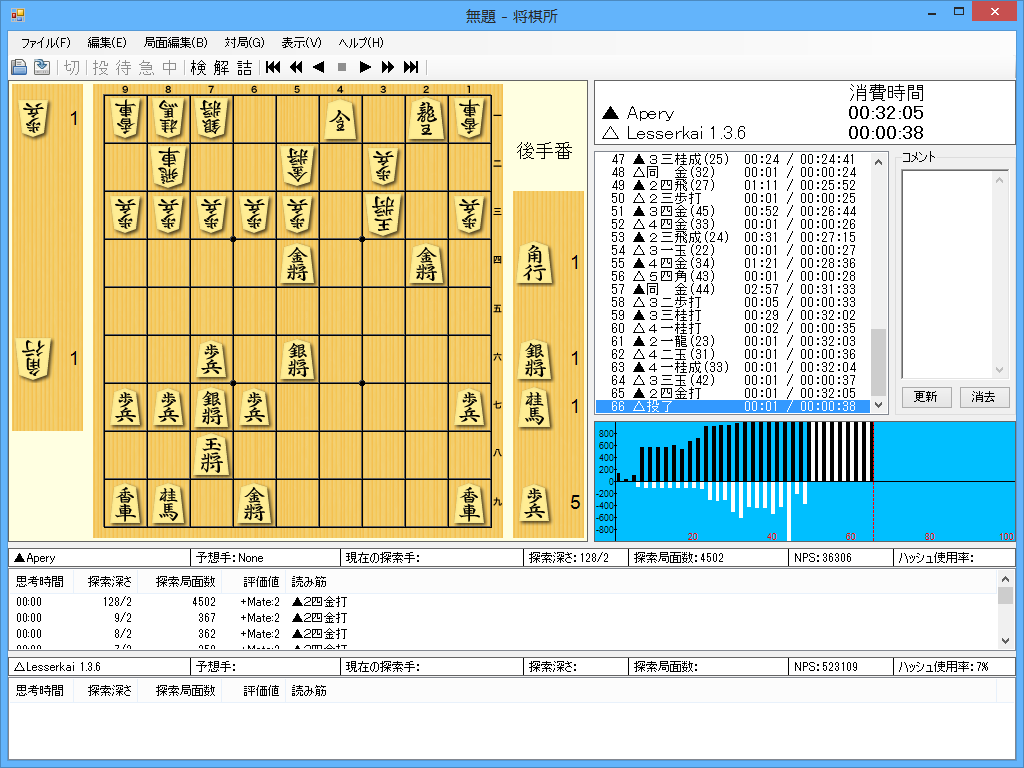
Task: Click the 消去 button
Action: [984, 397]
